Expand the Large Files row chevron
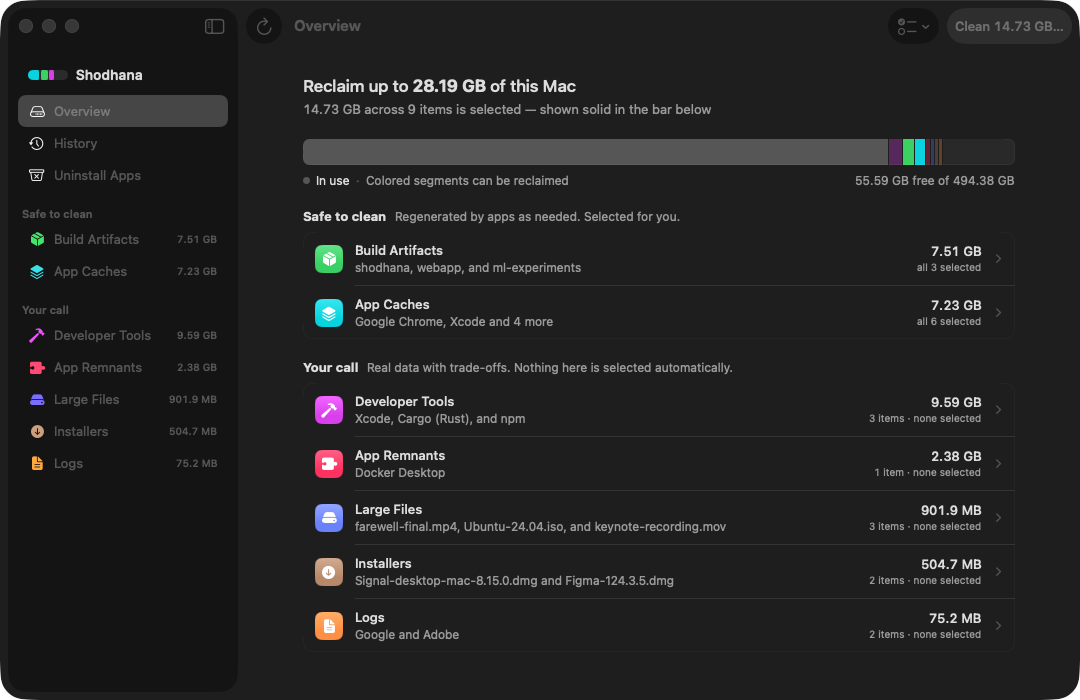Screen dimensions: 1080x700 point(999,518)
